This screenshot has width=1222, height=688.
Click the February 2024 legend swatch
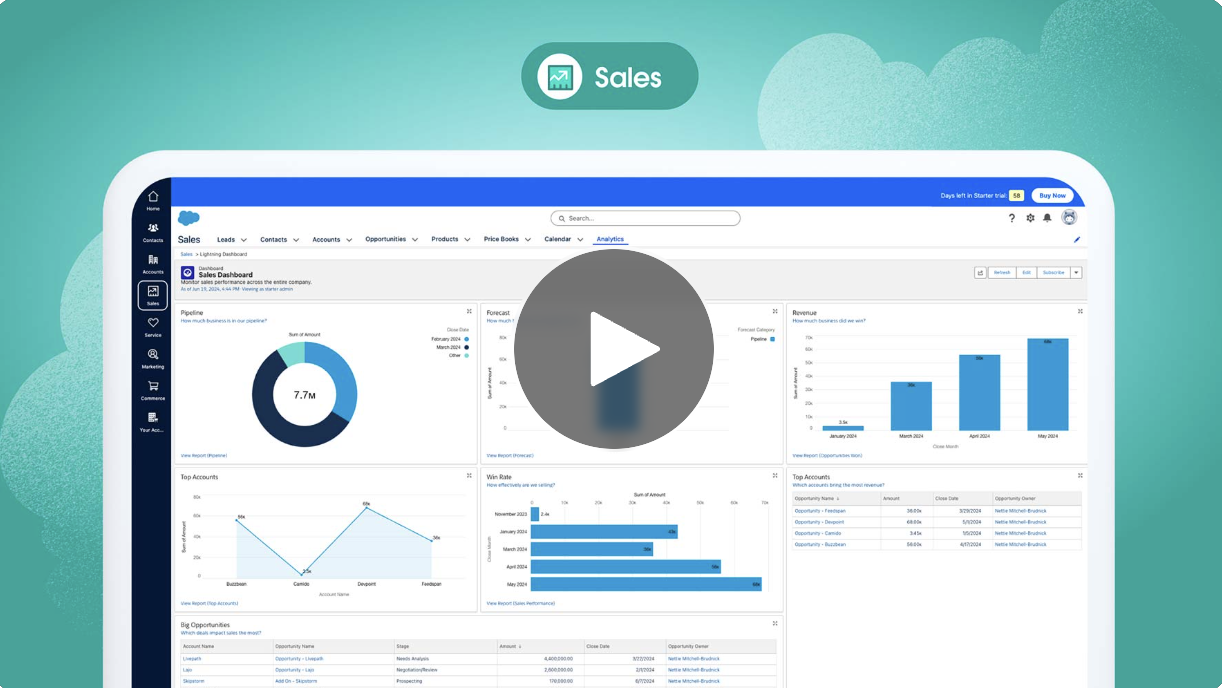pyautogui.click(x=466, y=340)
